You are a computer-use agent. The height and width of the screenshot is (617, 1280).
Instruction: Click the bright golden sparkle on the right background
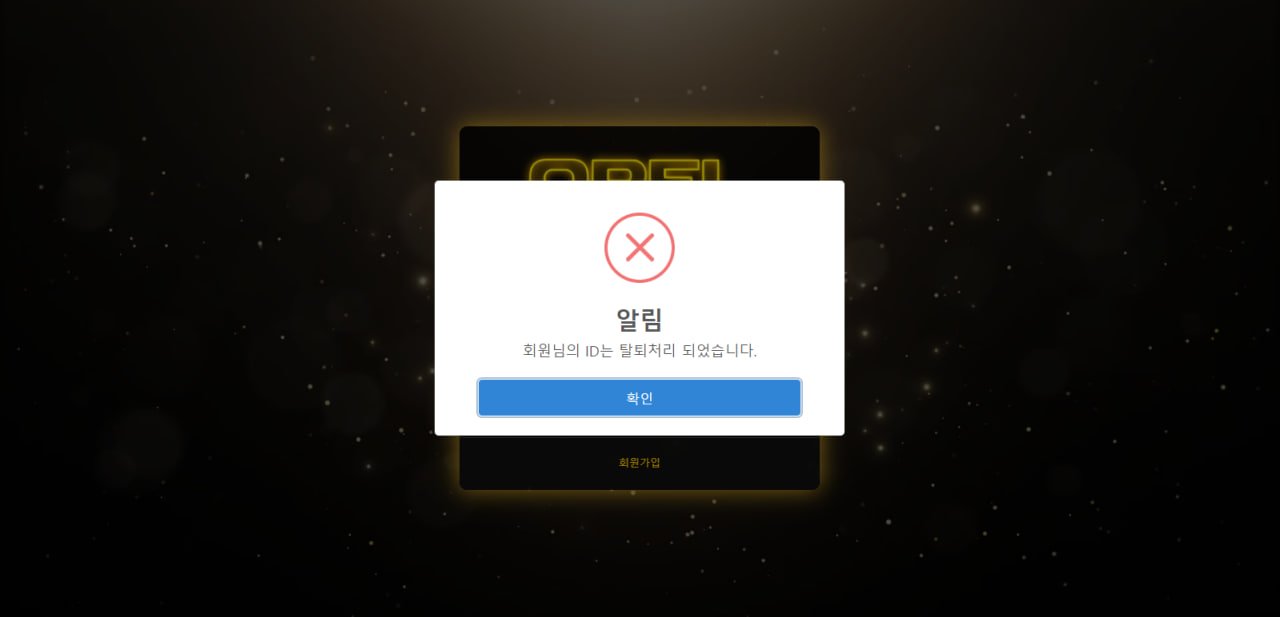(975, 208)
